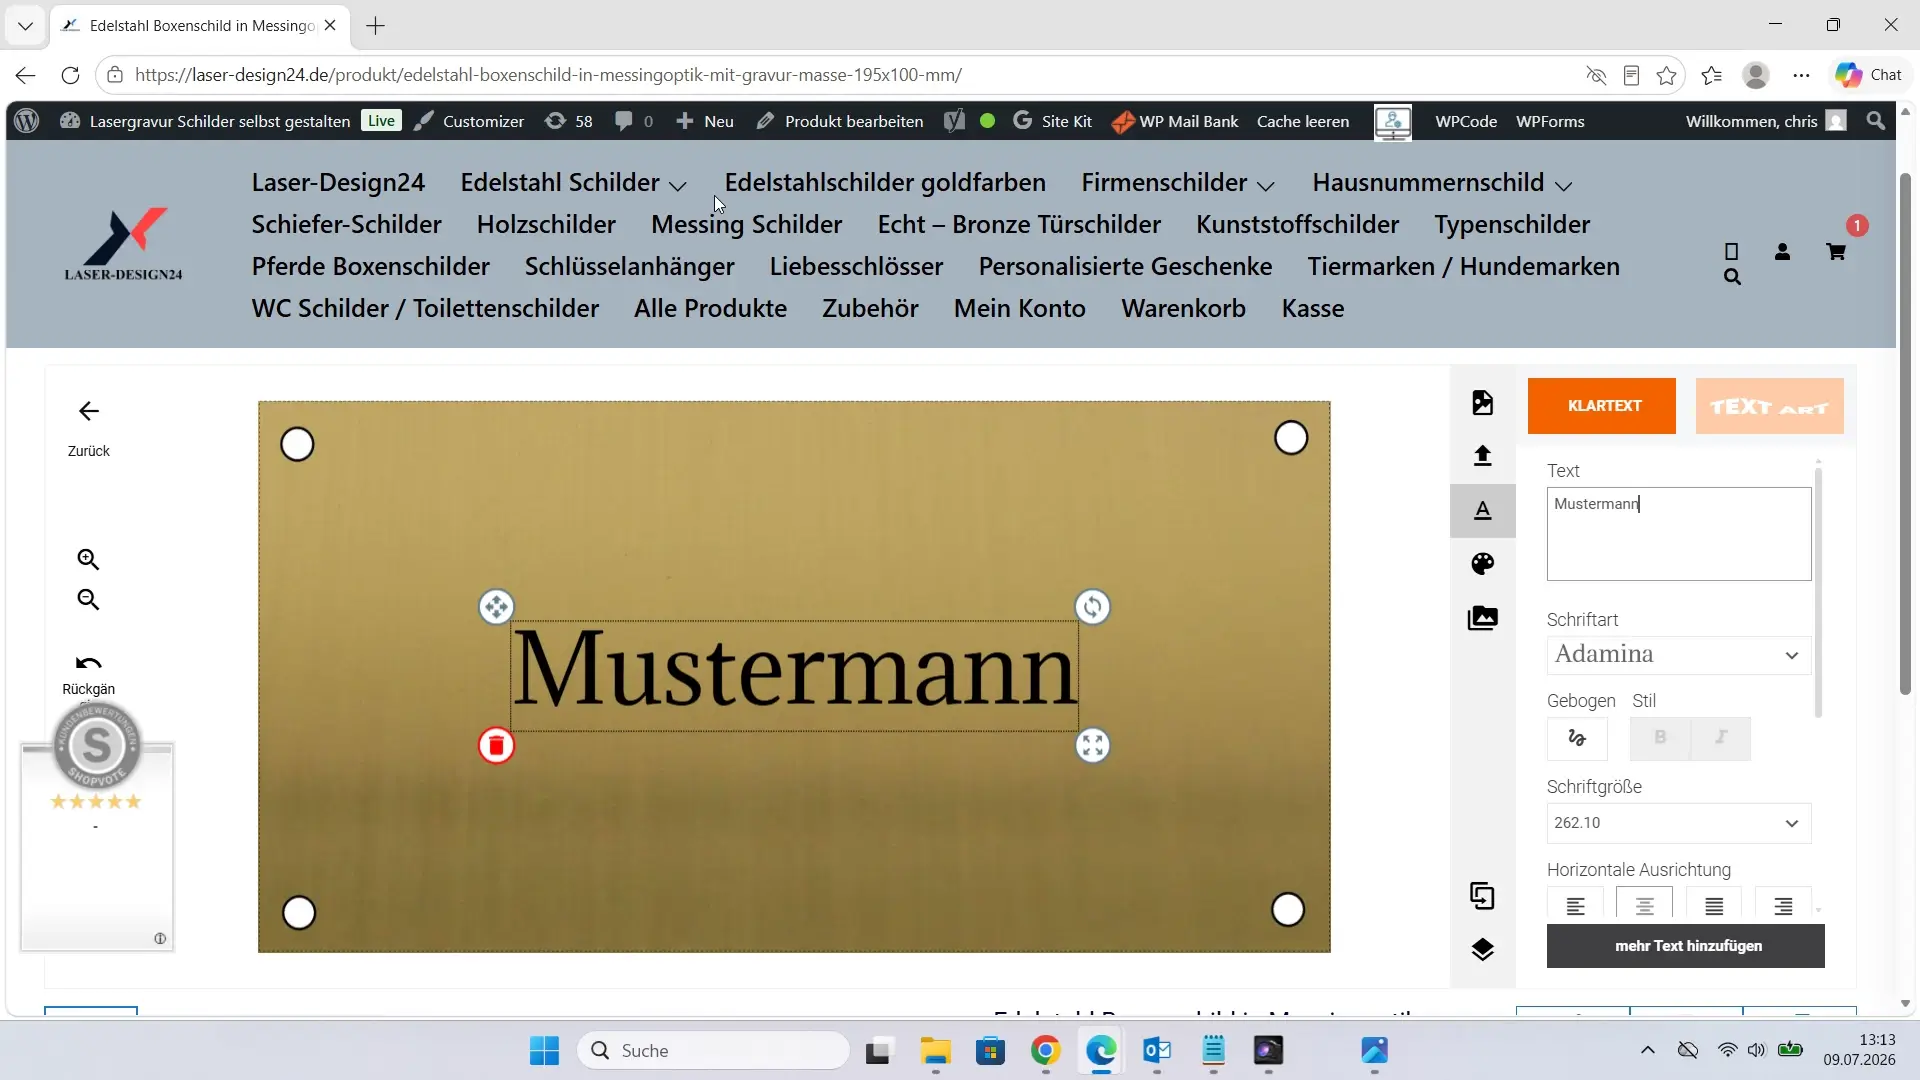Open the upload image tool

(x=1482, y=456)
